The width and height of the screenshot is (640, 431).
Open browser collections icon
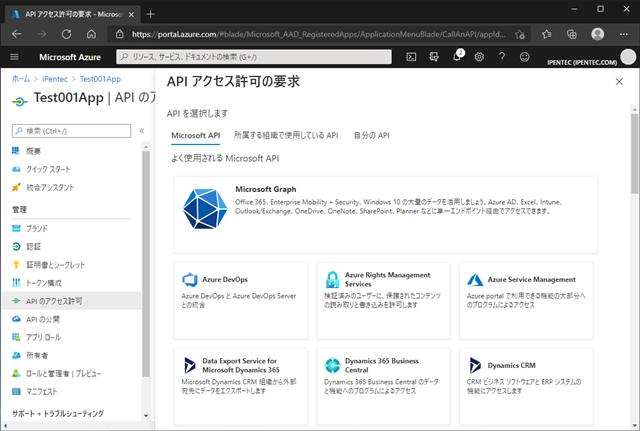(572, 34)
